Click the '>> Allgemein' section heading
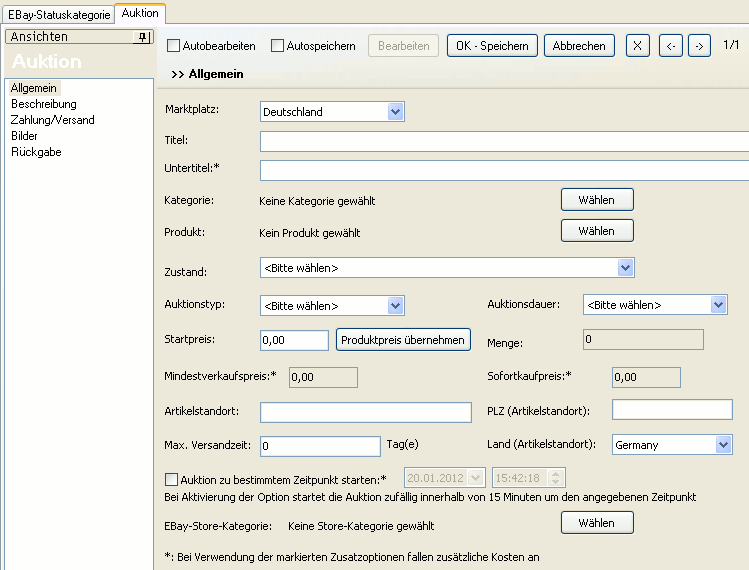 point(207,74)
